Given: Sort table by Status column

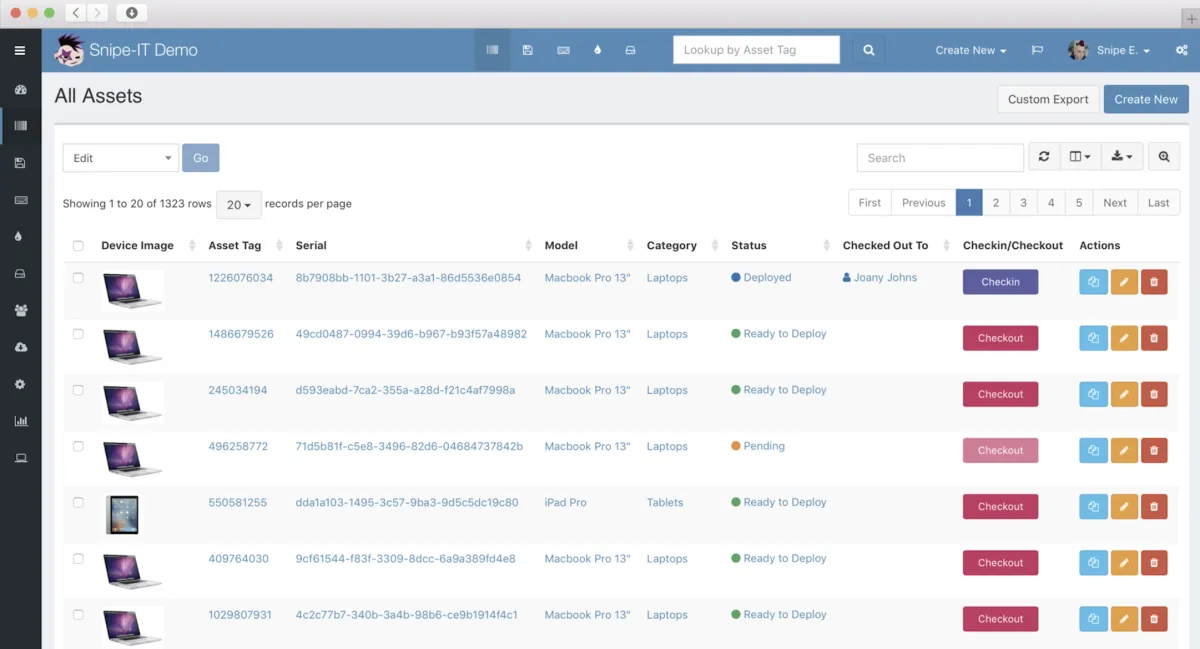Looking at the screenshot, I should (748, 246).
